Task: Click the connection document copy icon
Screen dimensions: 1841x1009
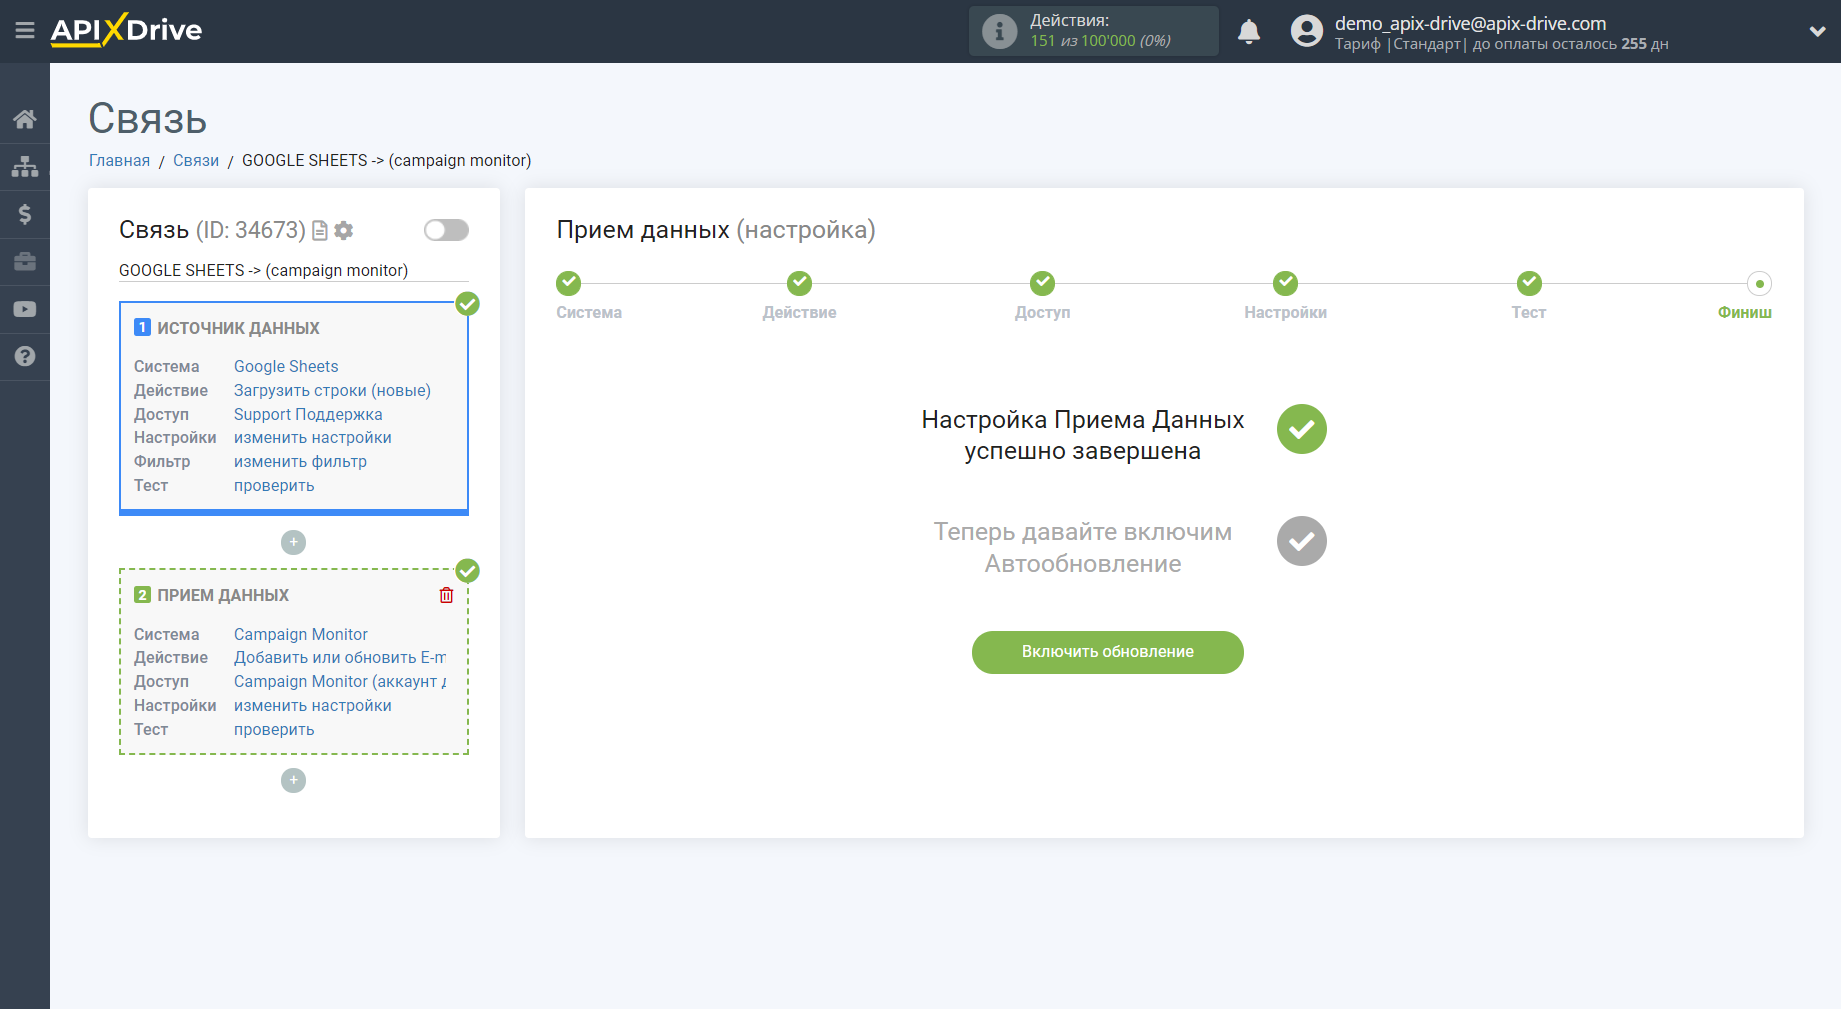Action: click(320, 231)
